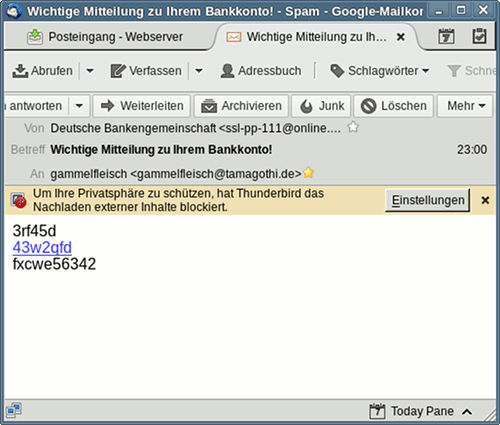
Task: Click the online status icon in status bar
Action: click(14, 410)
